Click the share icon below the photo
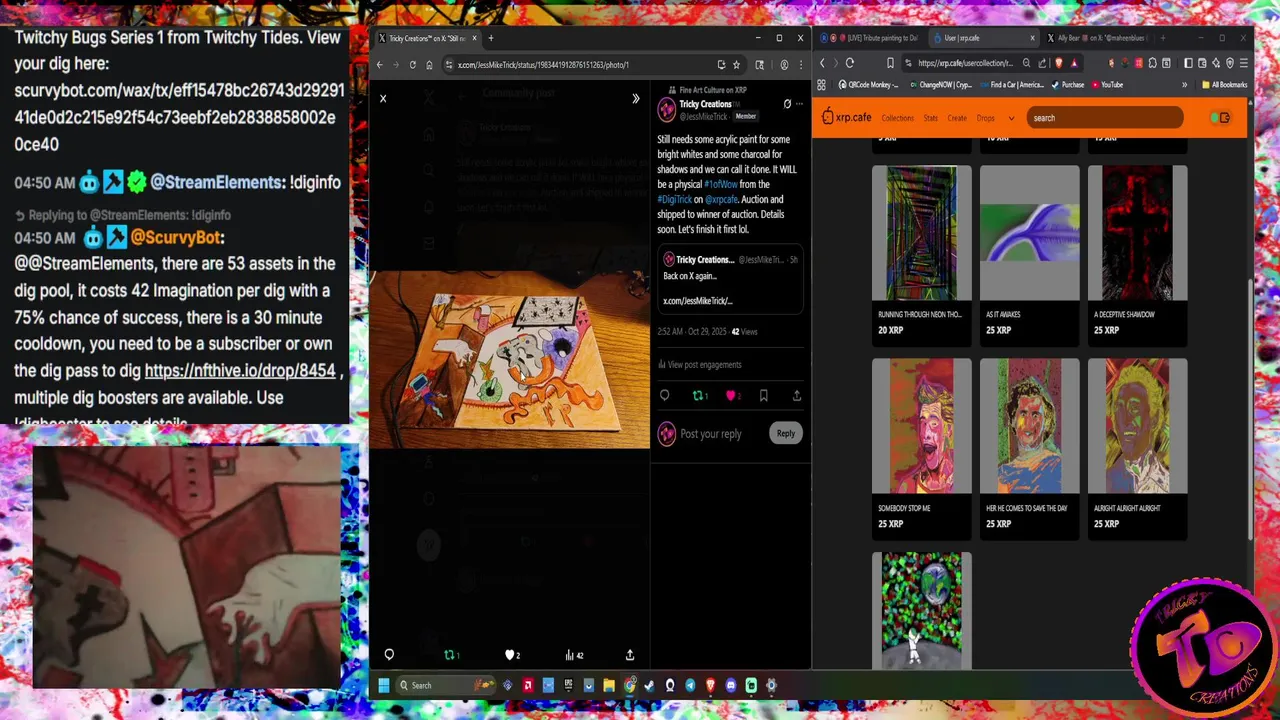Image resolution: width=1280 pixels, height=720 pixels. [630, 655]
